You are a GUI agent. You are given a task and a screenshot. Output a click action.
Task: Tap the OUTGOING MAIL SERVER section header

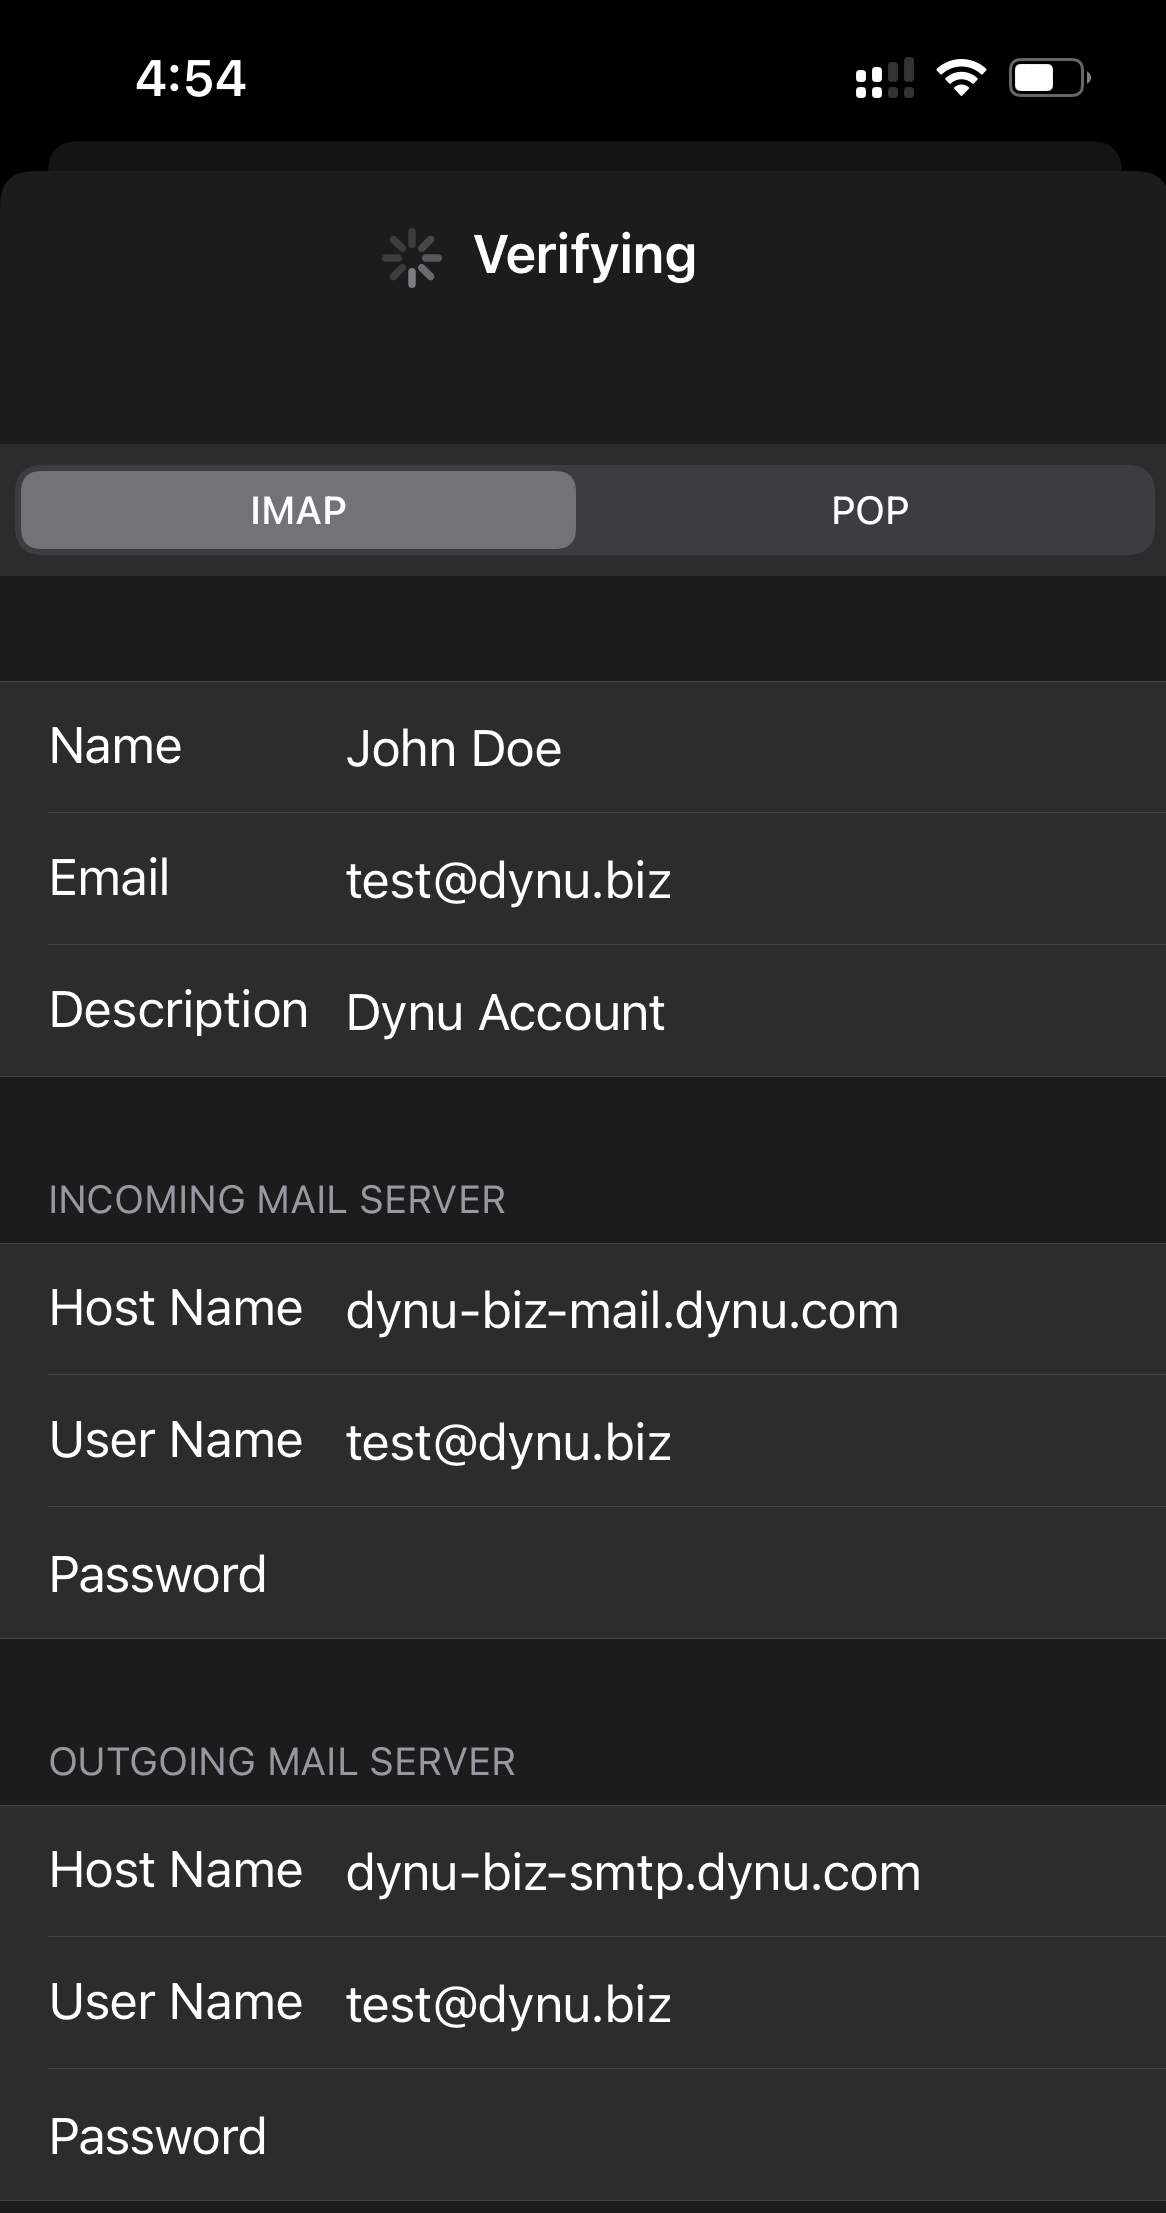pos(282,1762)
